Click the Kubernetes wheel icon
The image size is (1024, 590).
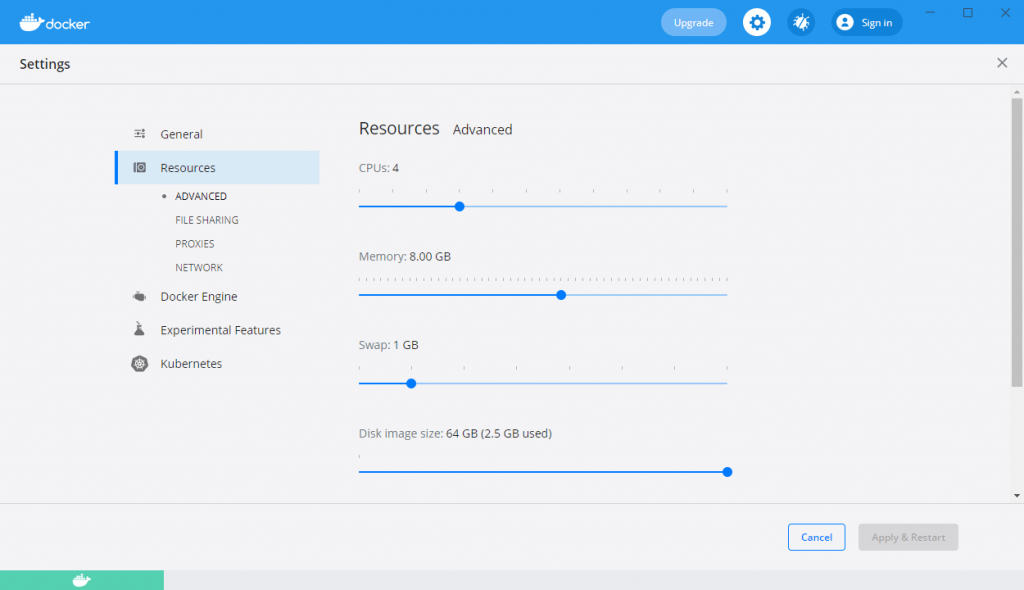[140, 364]
